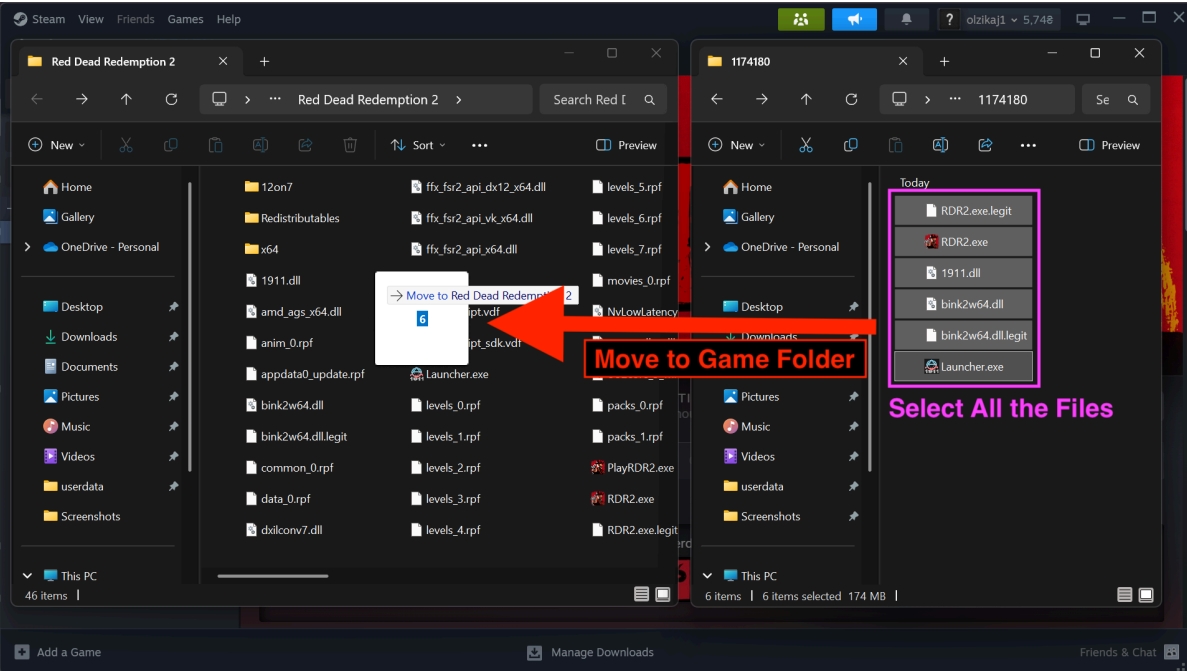Go forward in the 1174180 window
Viewport: 1187px width, 671px height.
coord(762,99)
